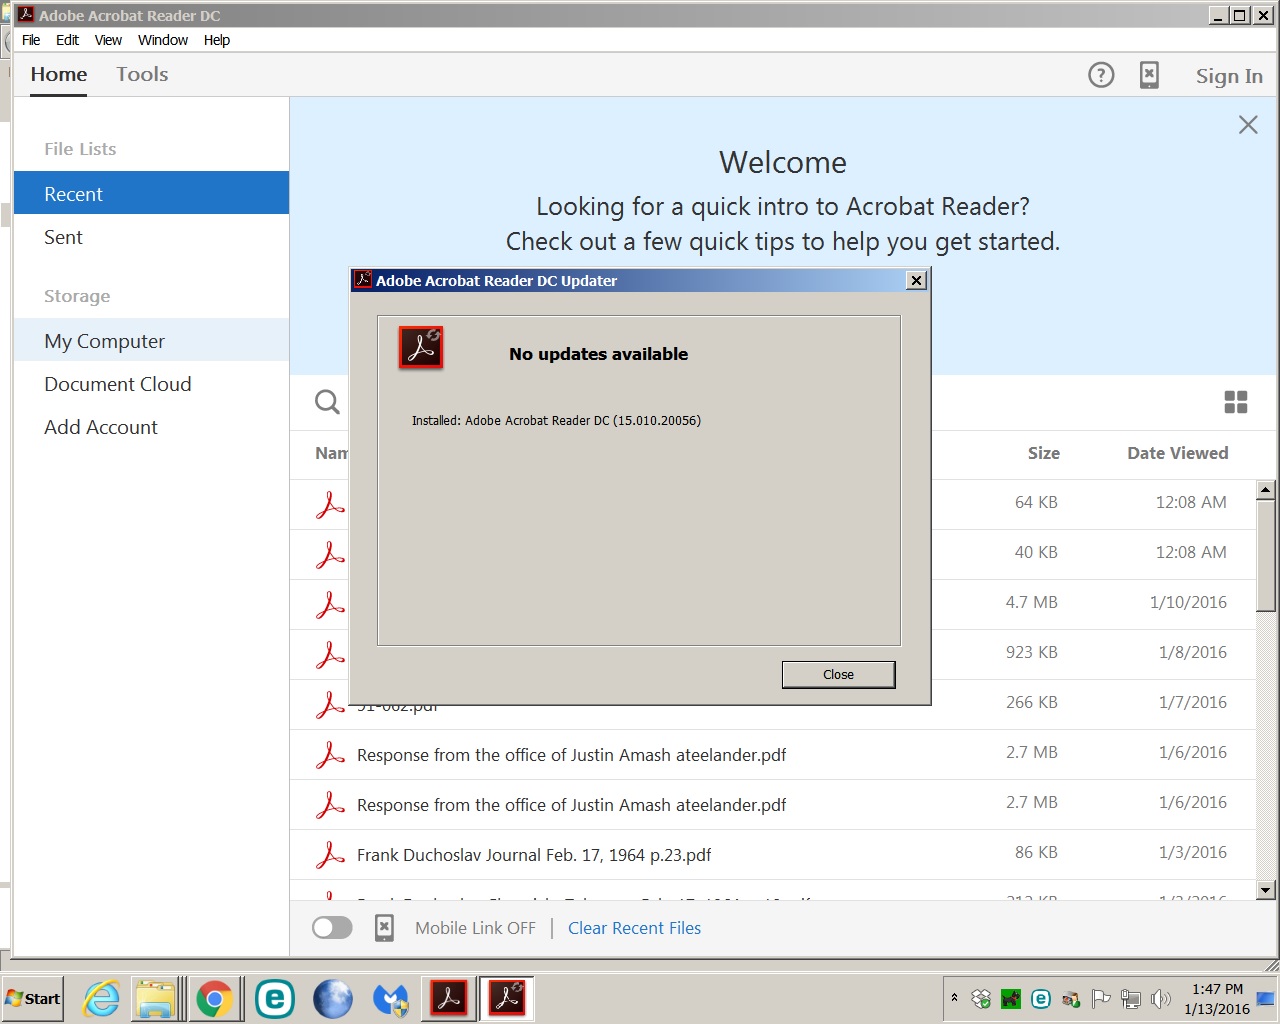The height and width of the screenshot is (1024, 1280).
Task: Click PDF icon of 40 KB file row
Action: click(330, 555)
